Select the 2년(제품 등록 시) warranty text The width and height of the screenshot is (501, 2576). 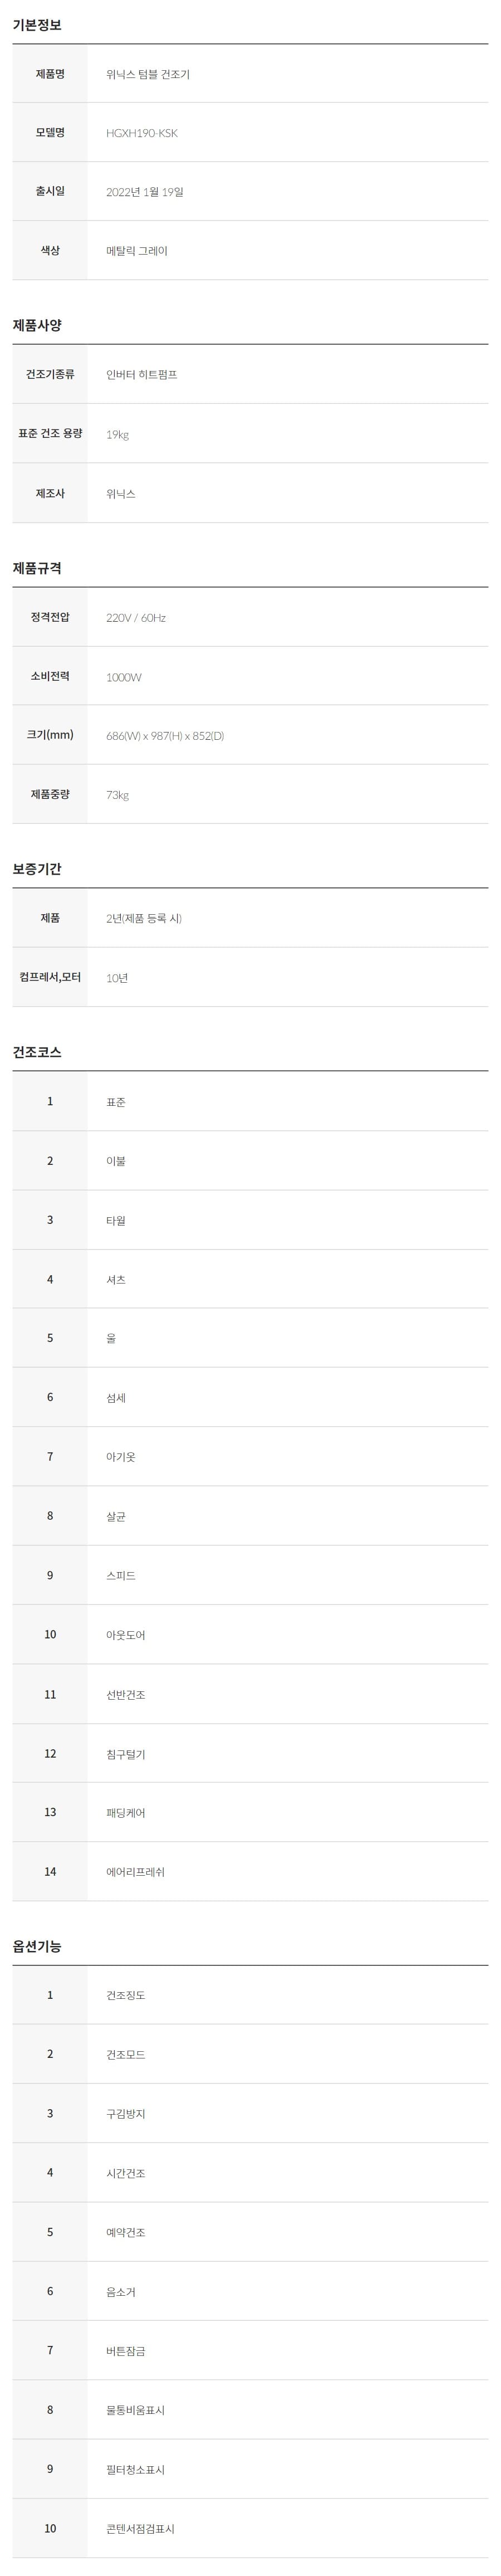point(144,919)
